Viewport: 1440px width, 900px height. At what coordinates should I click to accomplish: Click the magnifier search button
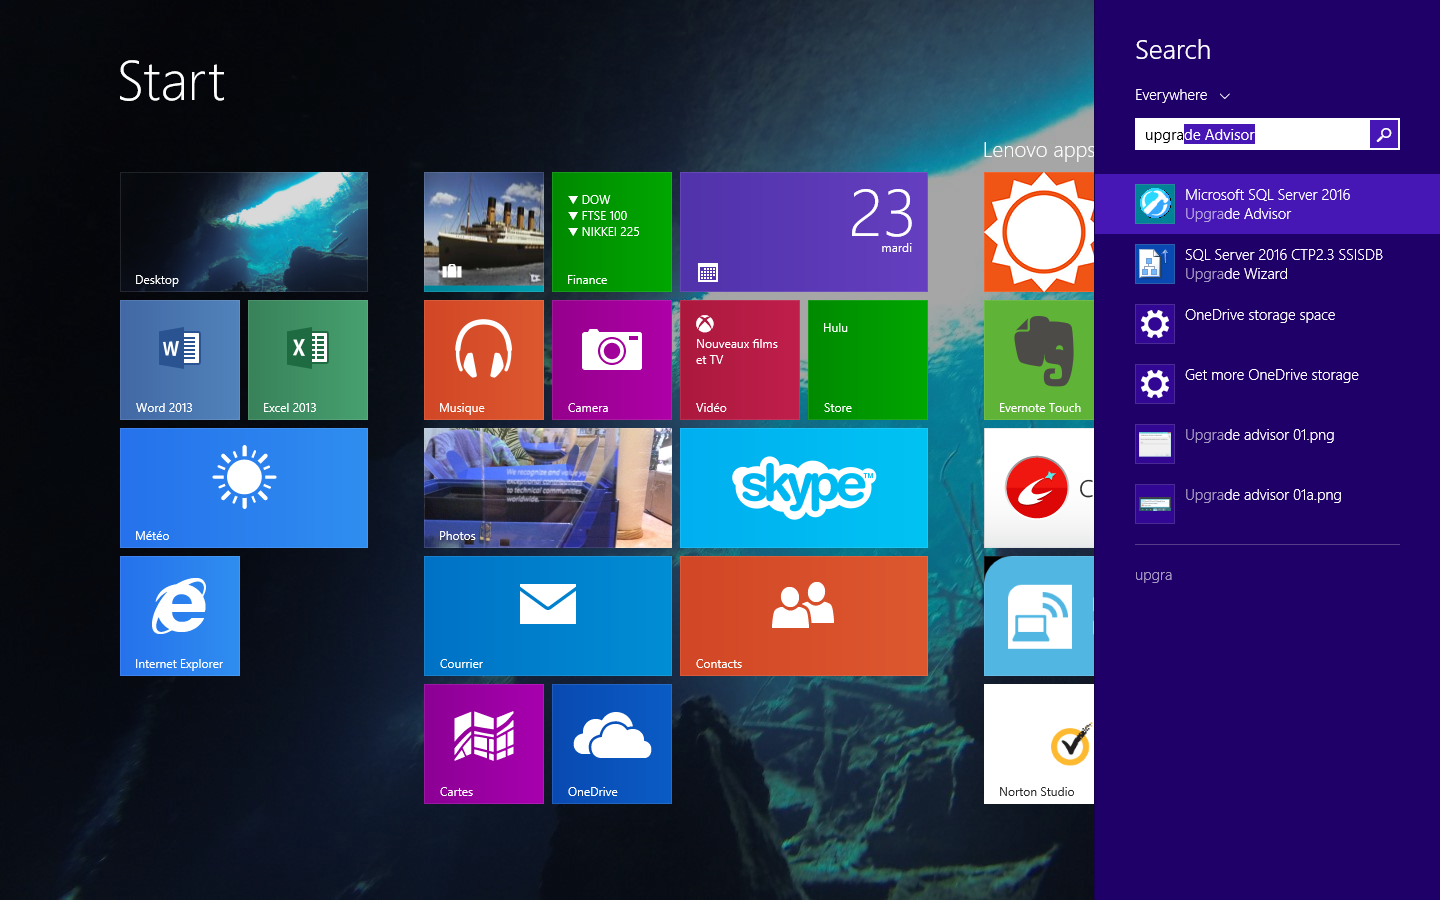click(x=1384, y=134)
